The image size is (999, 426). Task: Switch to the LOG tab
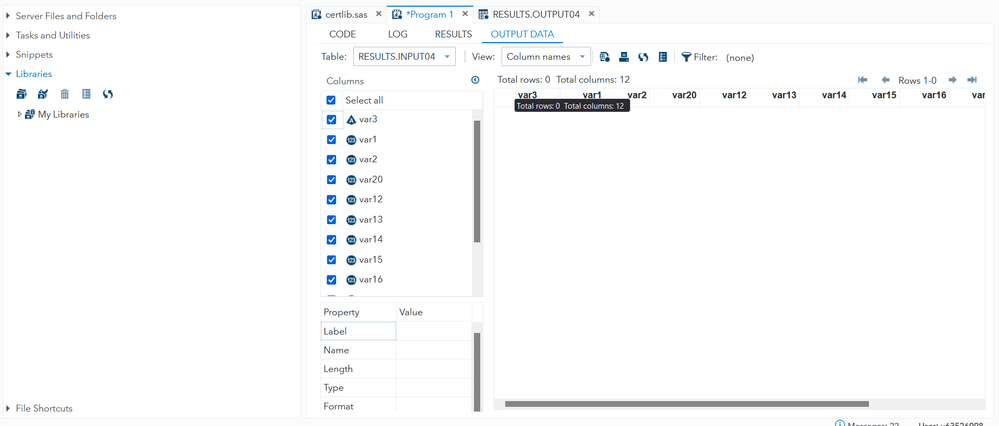pyautogui.click(x=398, y=34)
